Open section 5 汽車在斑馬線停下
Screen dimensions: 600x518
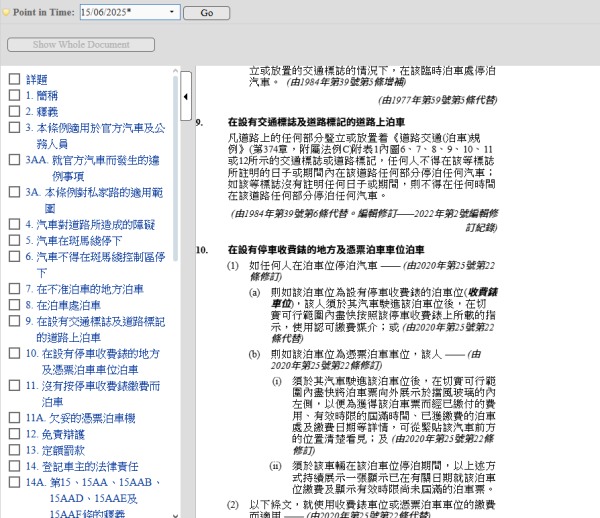tap(79, 241)
